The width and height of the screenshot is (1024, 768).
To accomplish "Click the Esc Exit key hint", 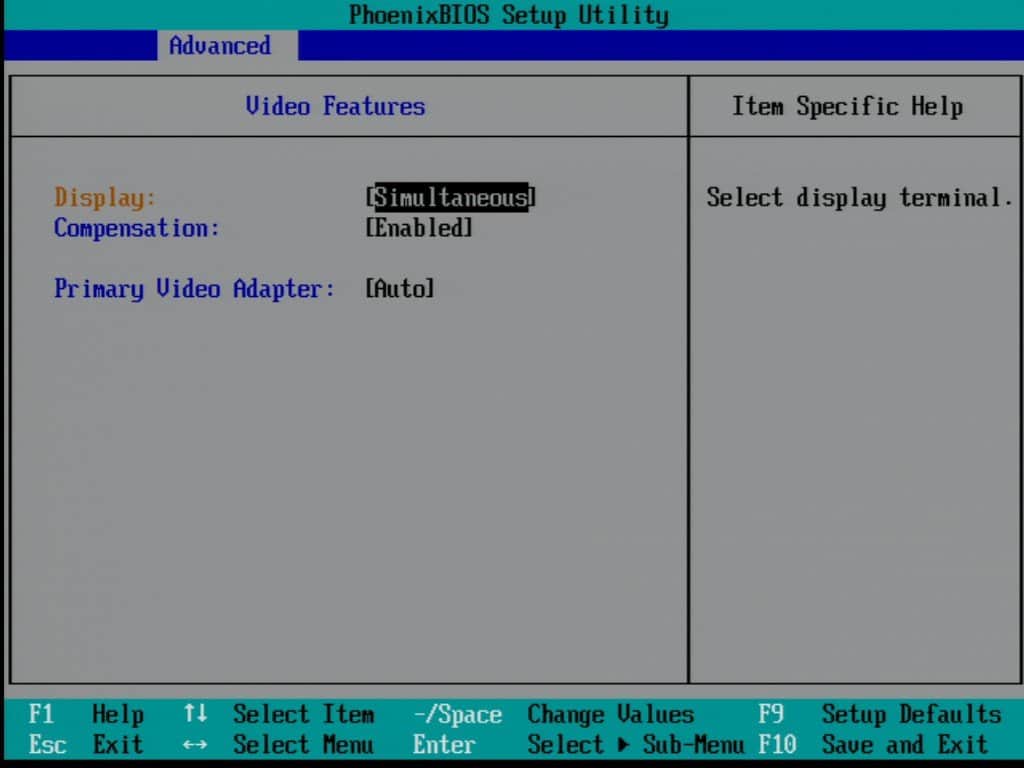I will point(86,744).
